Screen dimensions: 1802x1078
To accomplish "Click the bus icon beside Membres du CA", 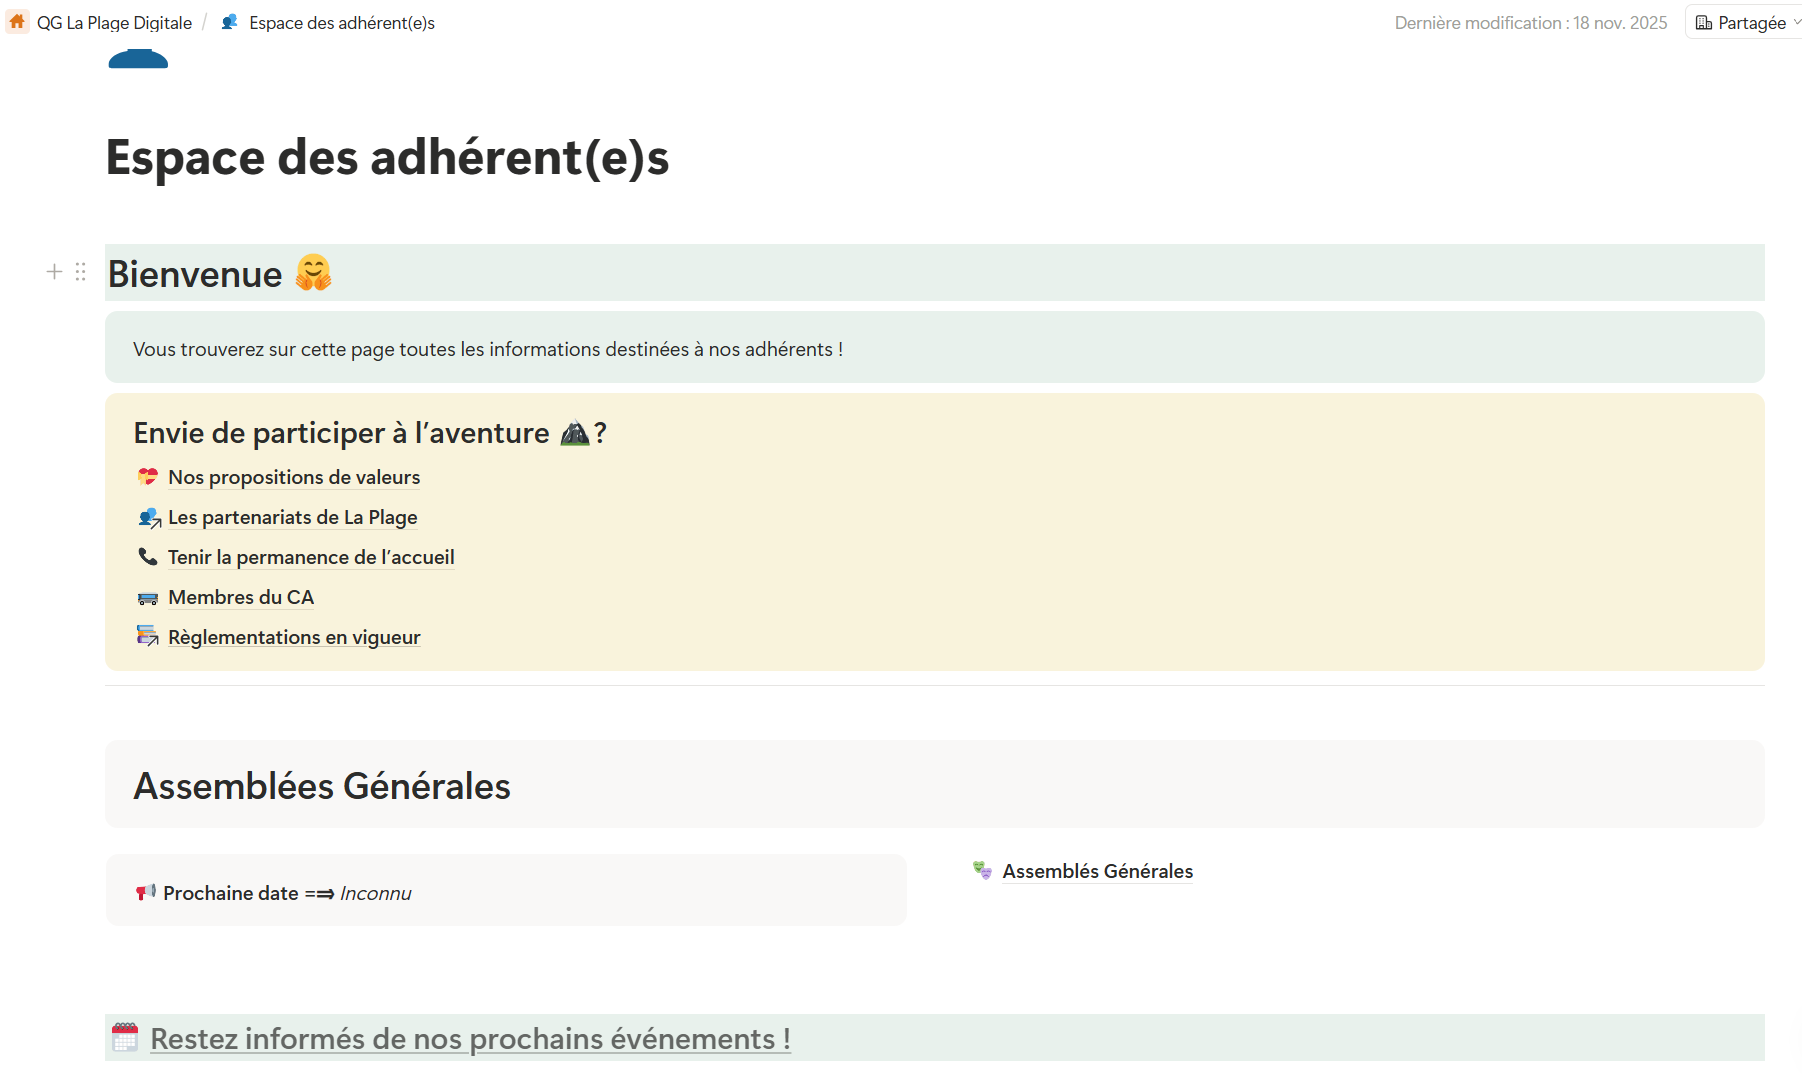I will (148, 598).
